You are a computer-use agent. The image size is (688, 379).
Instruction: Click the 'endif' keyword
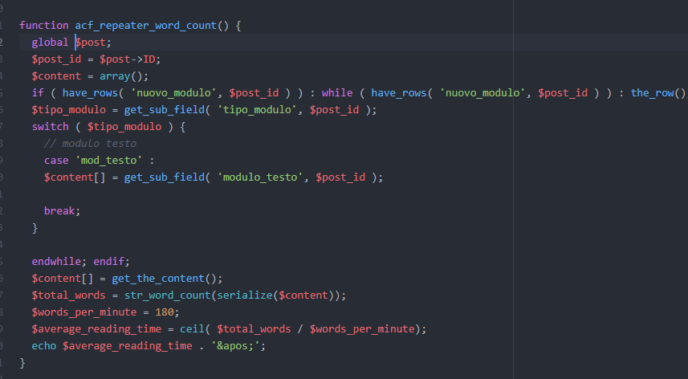coord(109,261)
